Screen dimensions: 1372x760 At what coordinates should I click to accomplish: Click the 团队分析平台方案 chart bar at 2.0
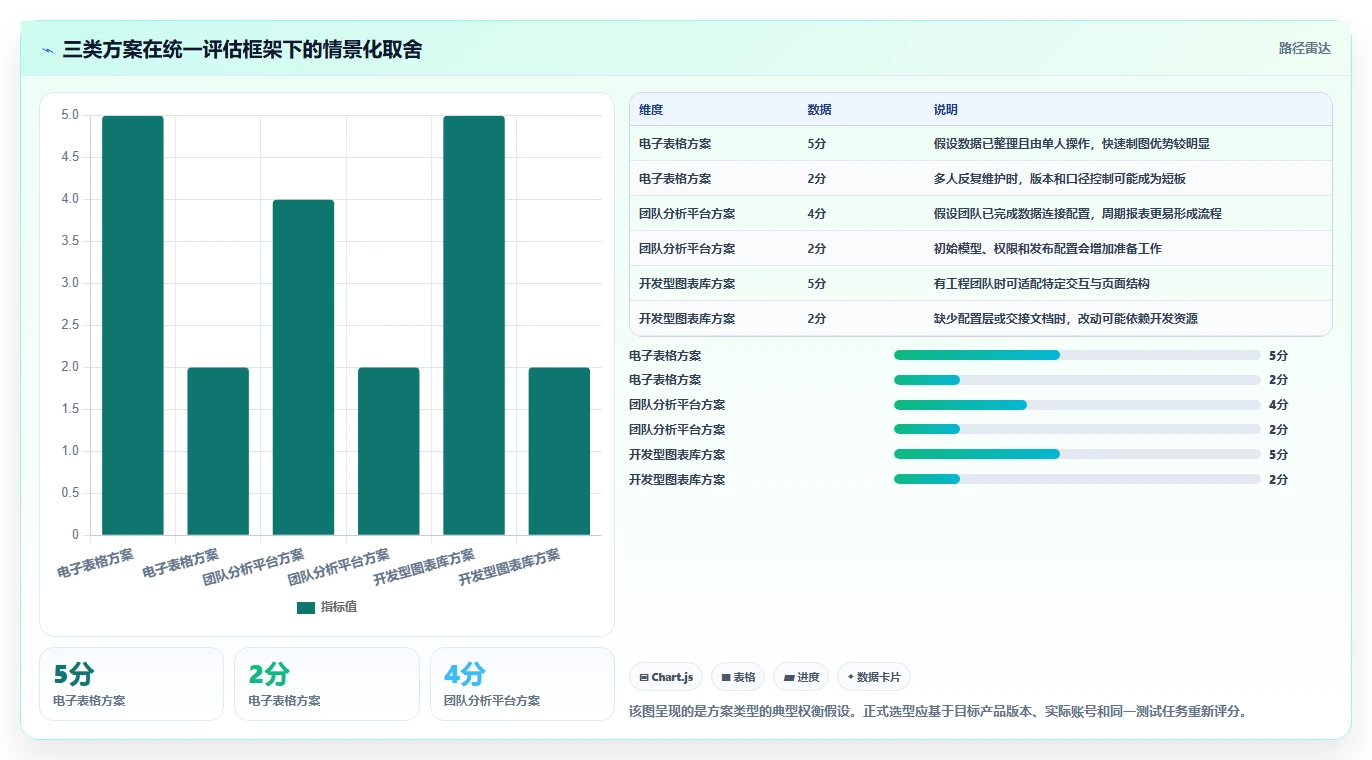point(389,451)
